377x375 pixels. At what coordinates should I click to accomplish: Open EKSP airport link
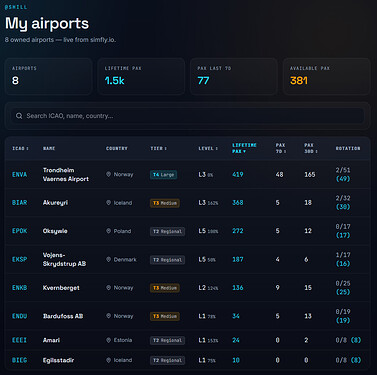pyautogui.click(x=19, y=259)
